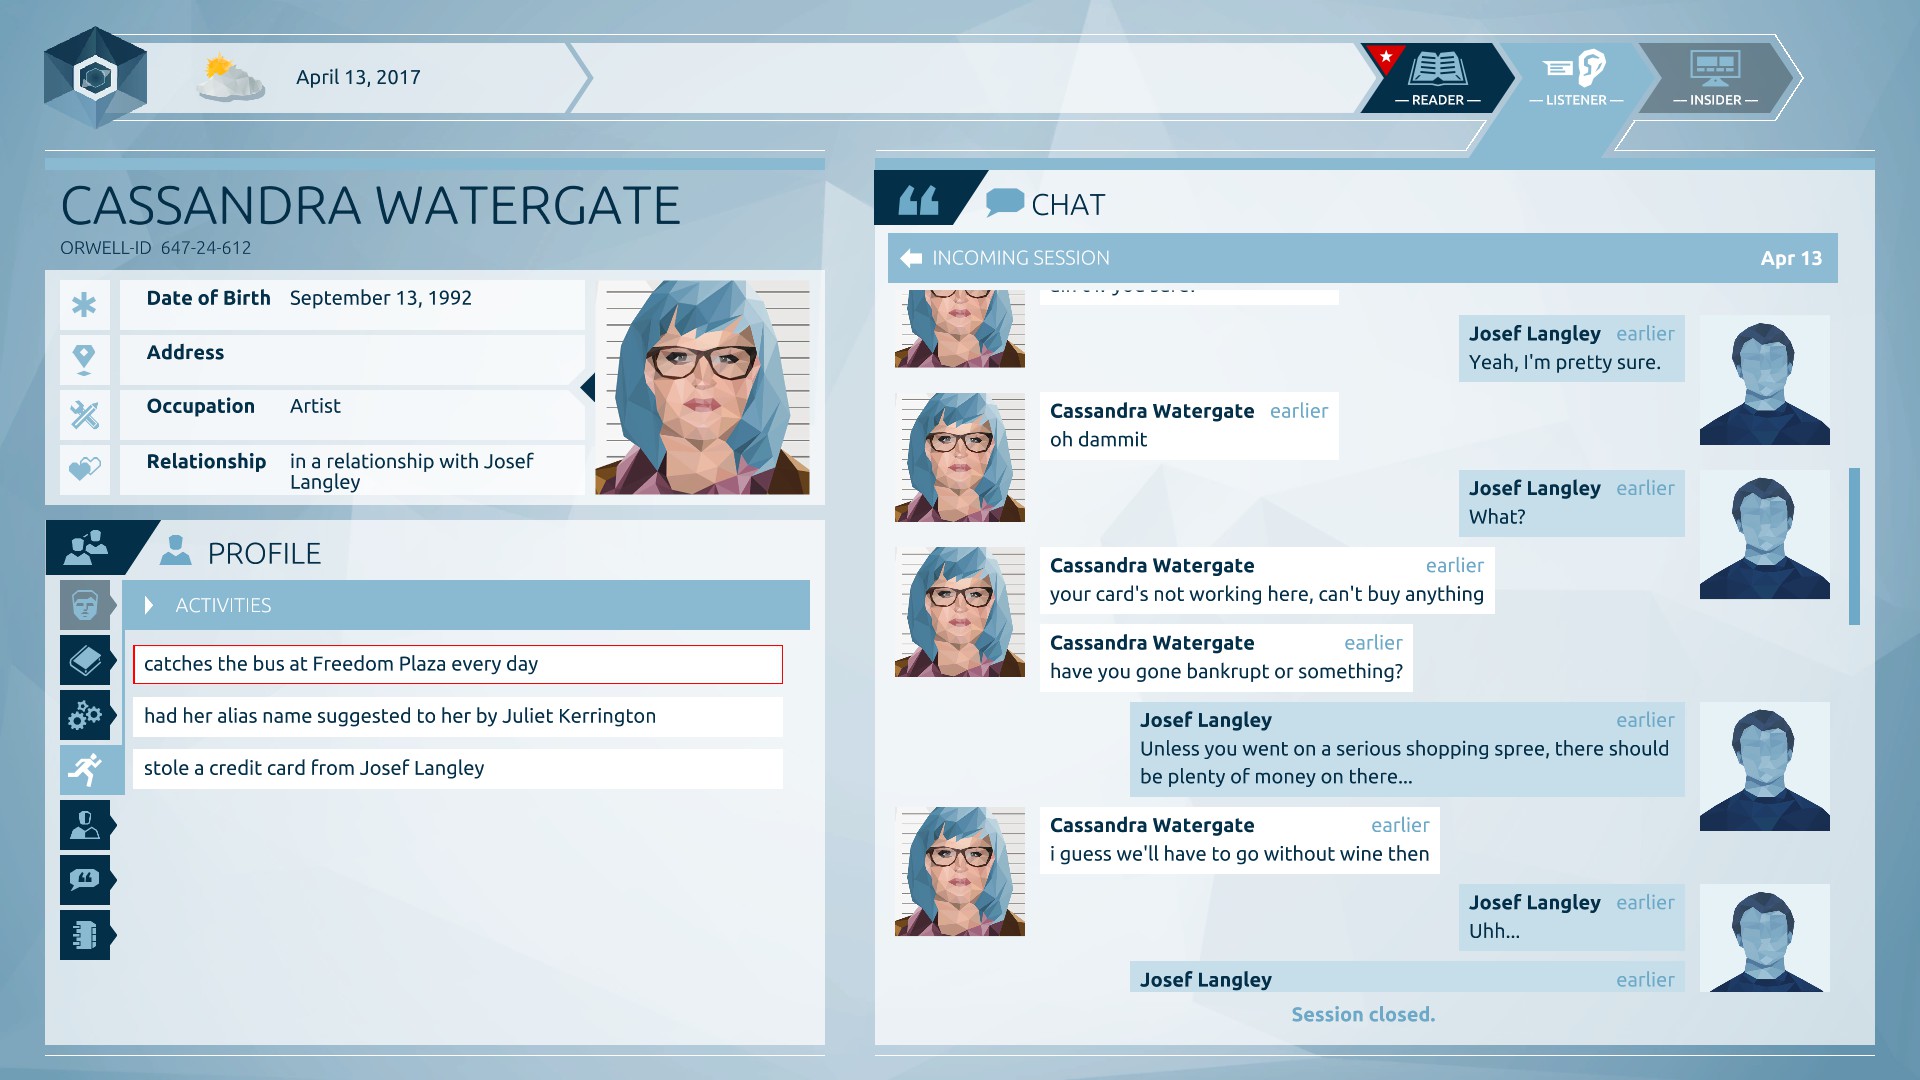Click the Chat speech bubble icon

coord(1005,203)
